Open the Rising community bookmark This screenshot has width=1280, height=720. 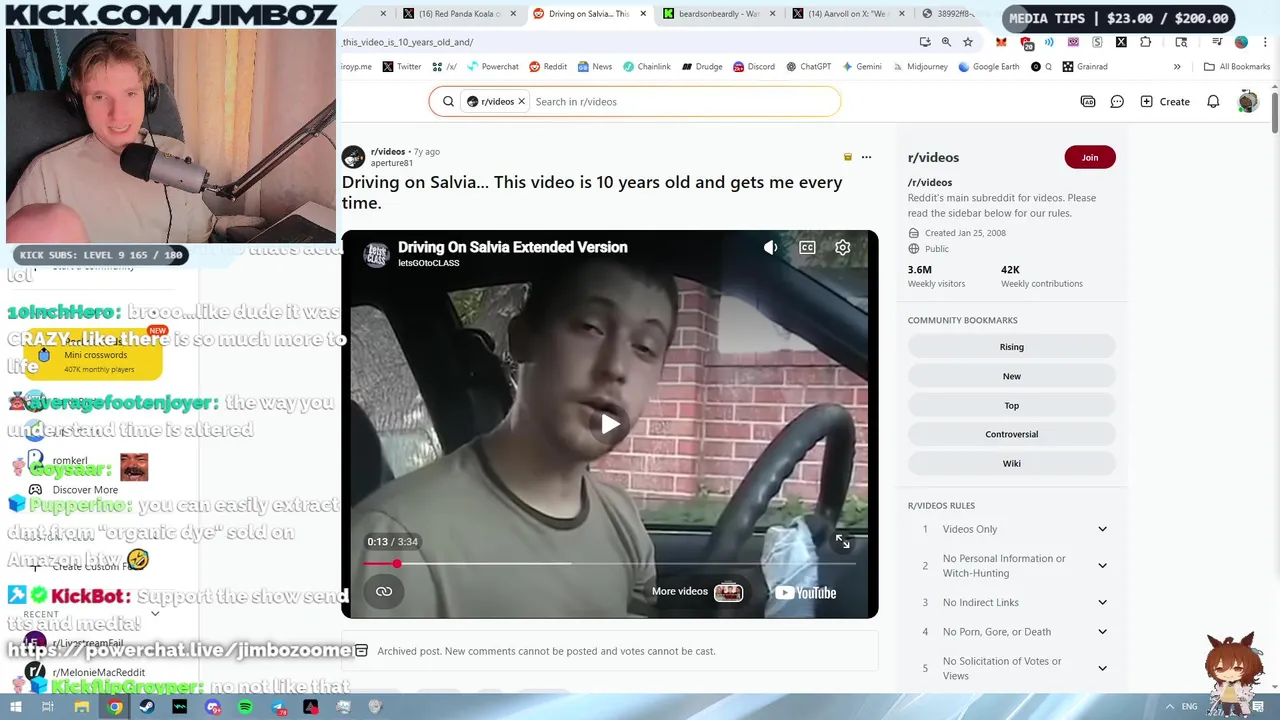1012,347
